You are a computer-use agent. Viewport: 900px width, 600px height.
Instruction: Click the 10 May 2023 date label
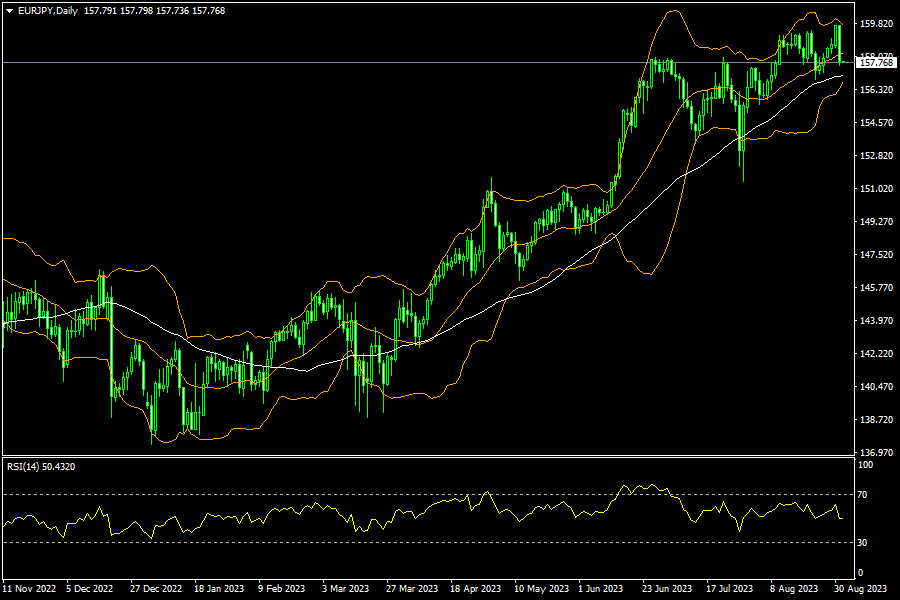point(541,589)
